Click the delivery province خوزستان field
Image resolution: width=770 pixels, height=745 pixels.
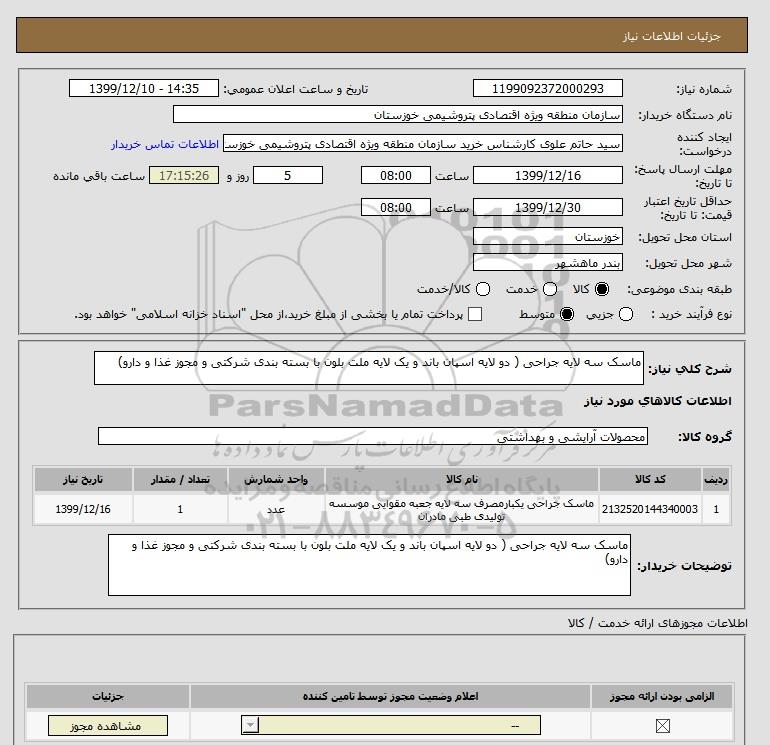click(x=548, y=237)
